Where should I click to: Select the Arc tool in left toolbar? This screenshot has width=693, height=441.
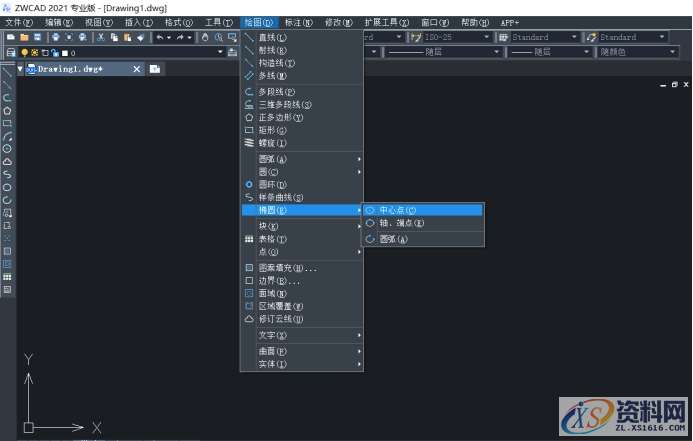coord(7,136)
